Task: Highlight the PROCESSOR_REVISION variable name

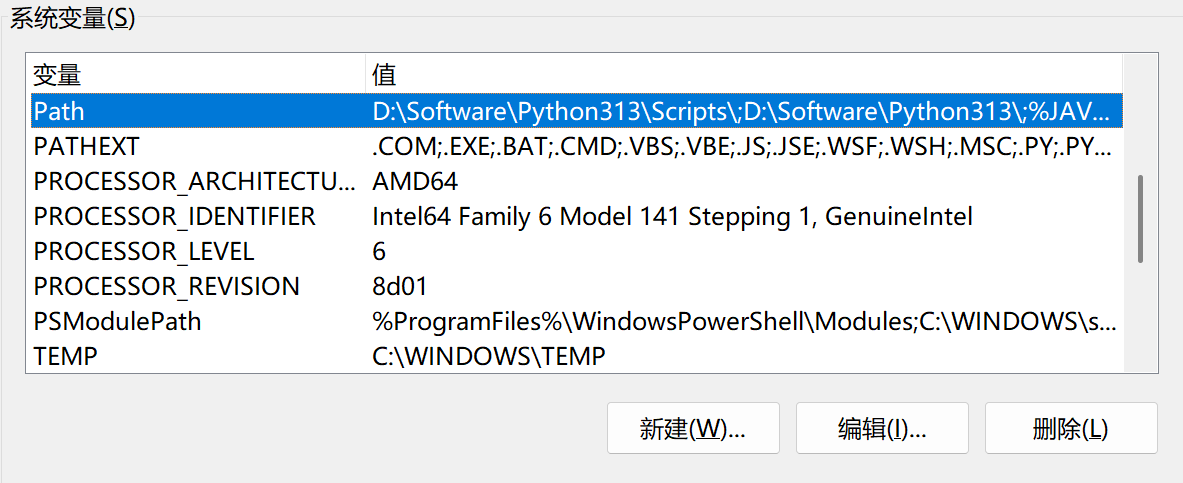Action: coord(166,286)
